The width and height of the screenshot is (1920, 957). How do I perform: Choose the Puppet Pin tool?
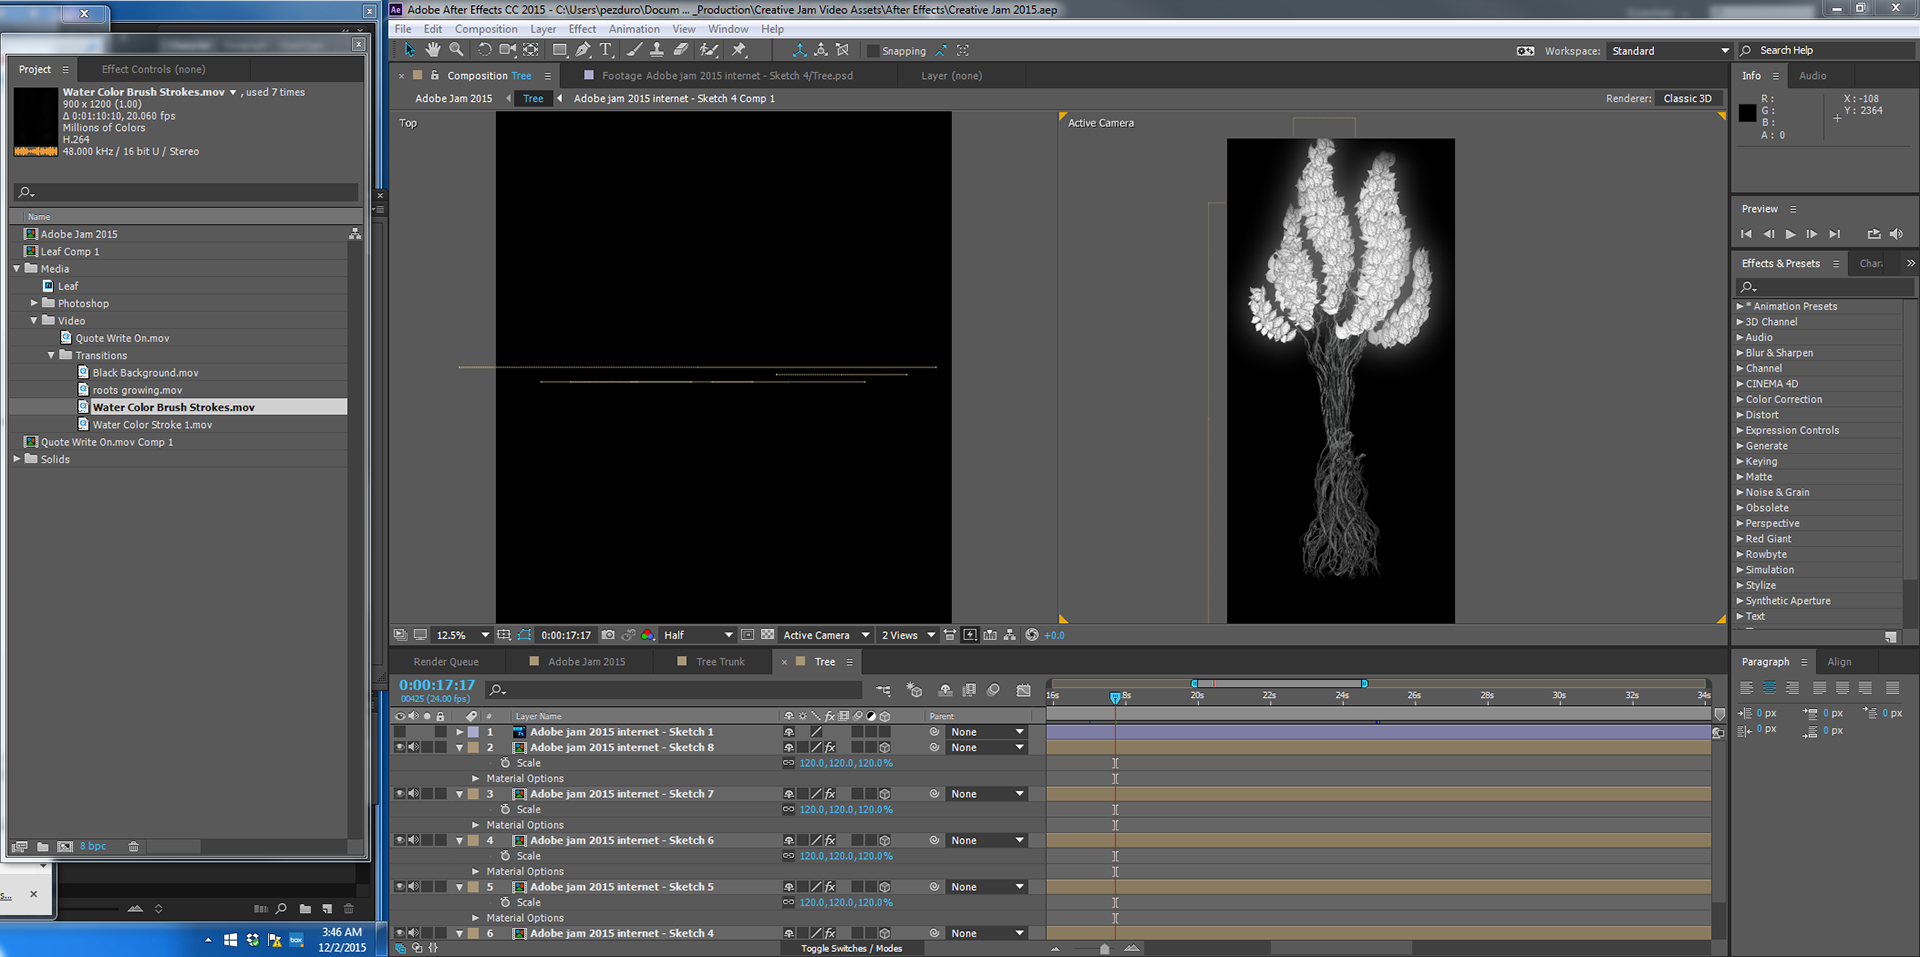tap(739, 50)
